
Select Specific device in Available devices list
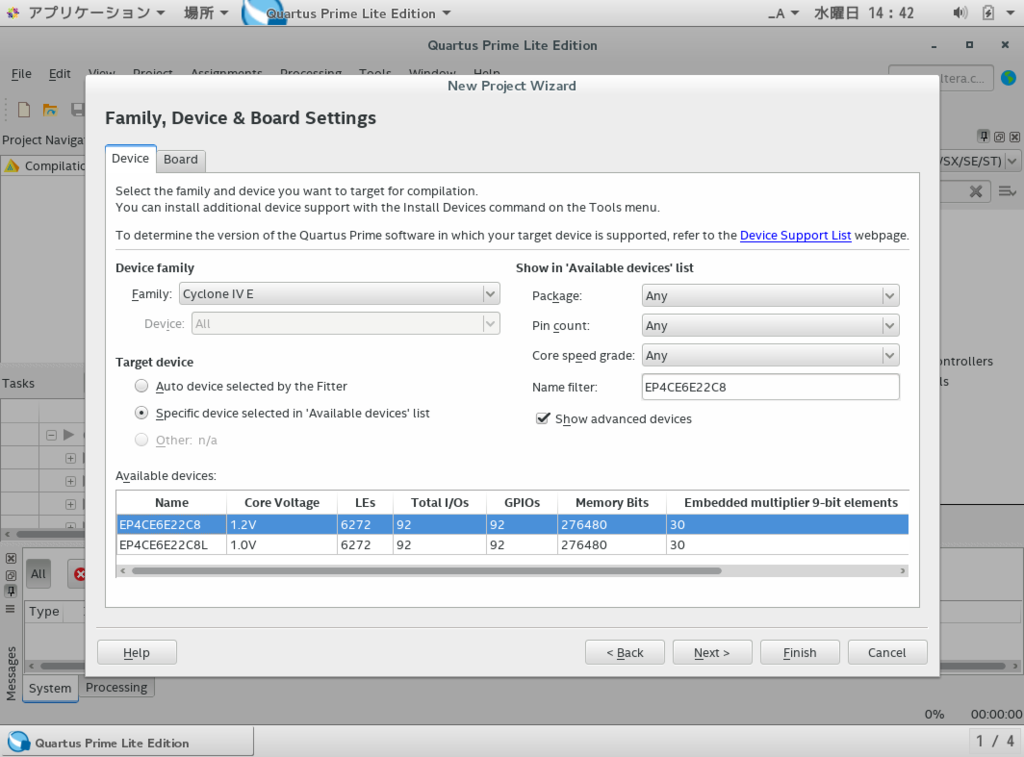(x=141, y=413)
